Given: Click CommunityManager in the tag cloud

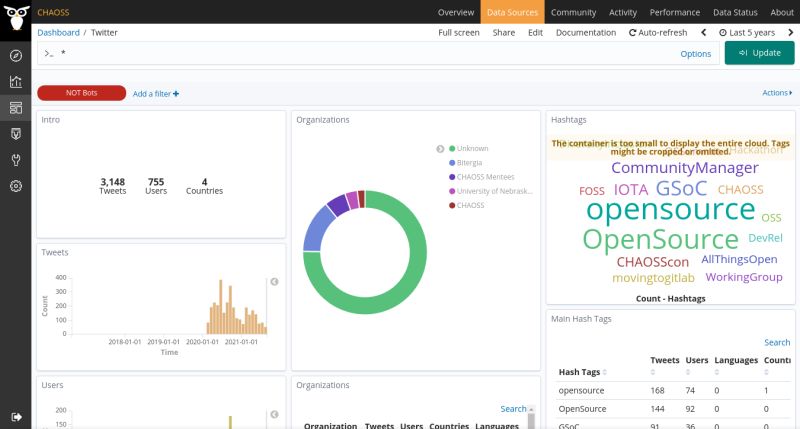Looking at the screenshot, I should (x=685, y=167).
